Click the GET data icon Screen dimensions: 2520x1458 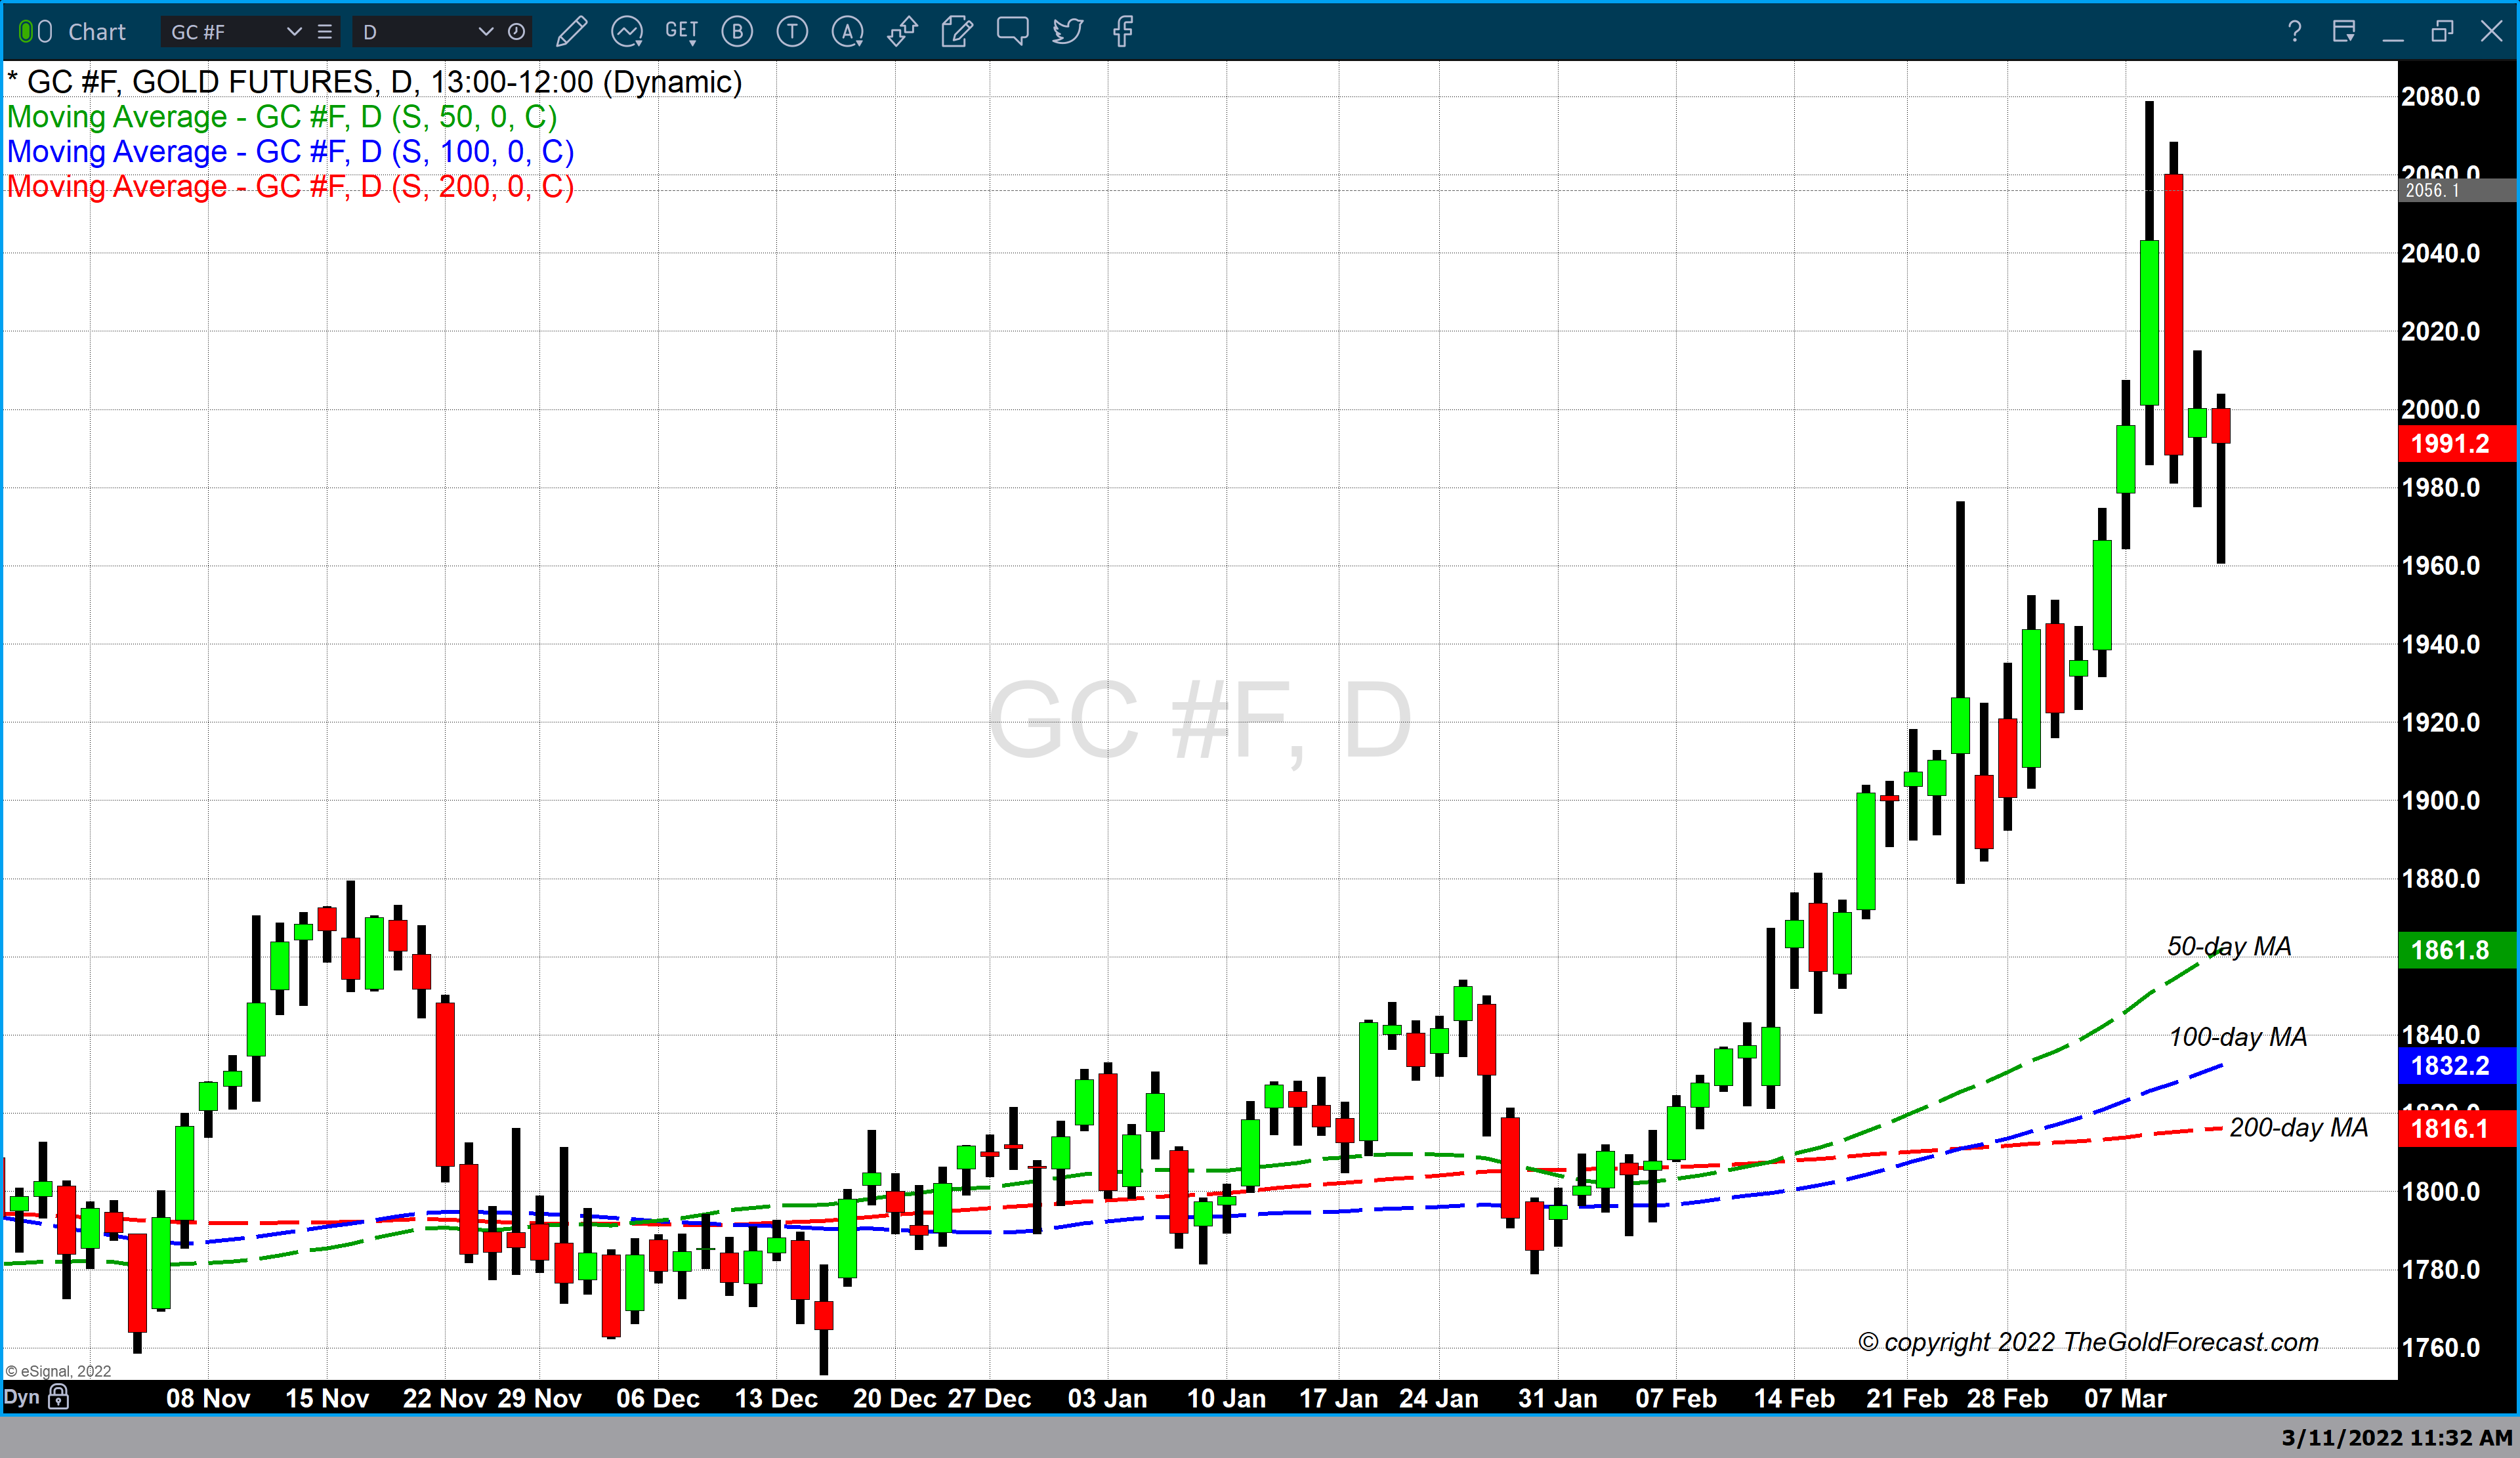681,31
